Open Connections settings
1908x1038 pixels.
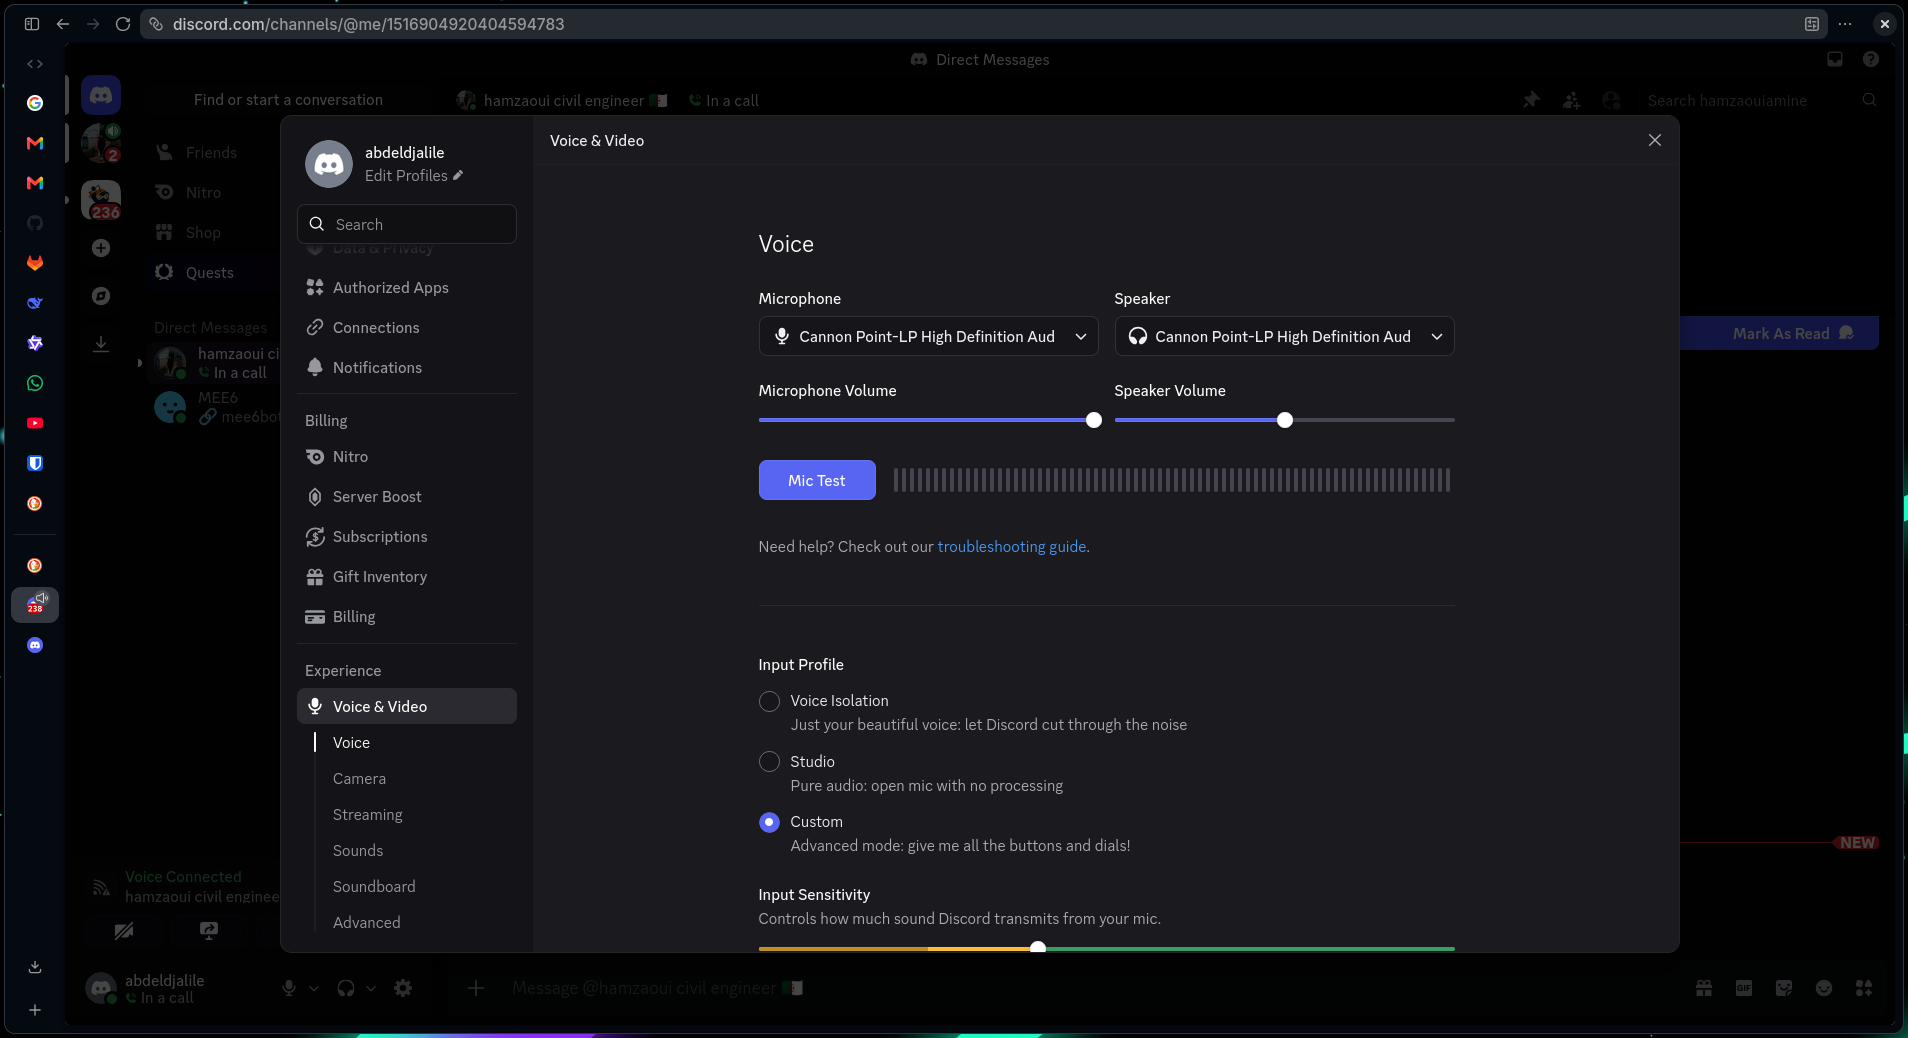(x=407, y=327)
